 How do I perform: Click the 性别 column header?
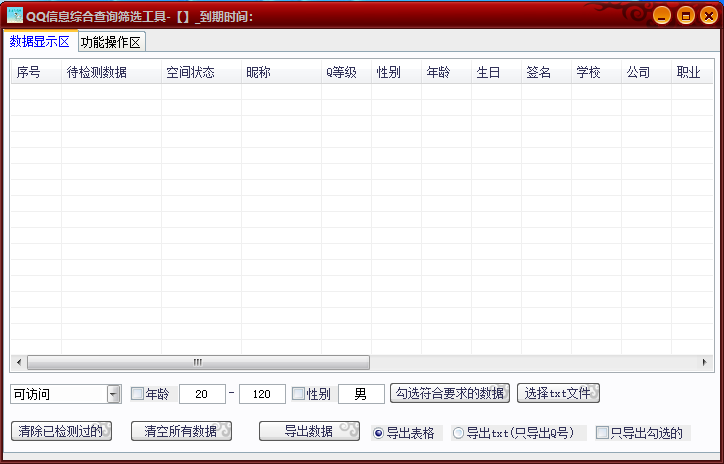point(396,72)
